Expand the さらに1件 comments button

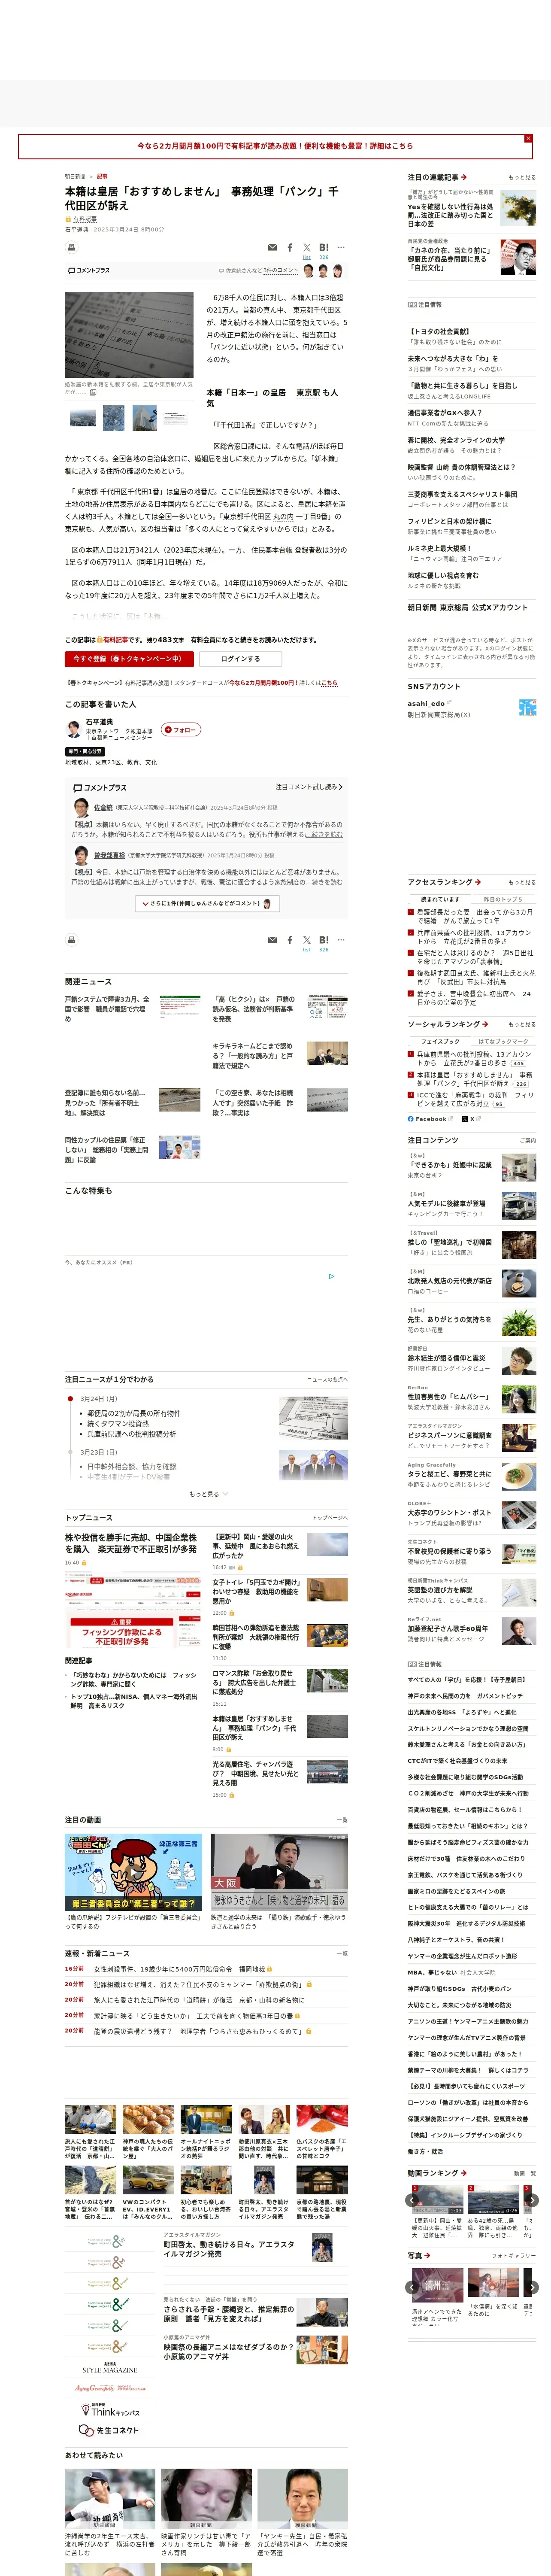[207, 903]
